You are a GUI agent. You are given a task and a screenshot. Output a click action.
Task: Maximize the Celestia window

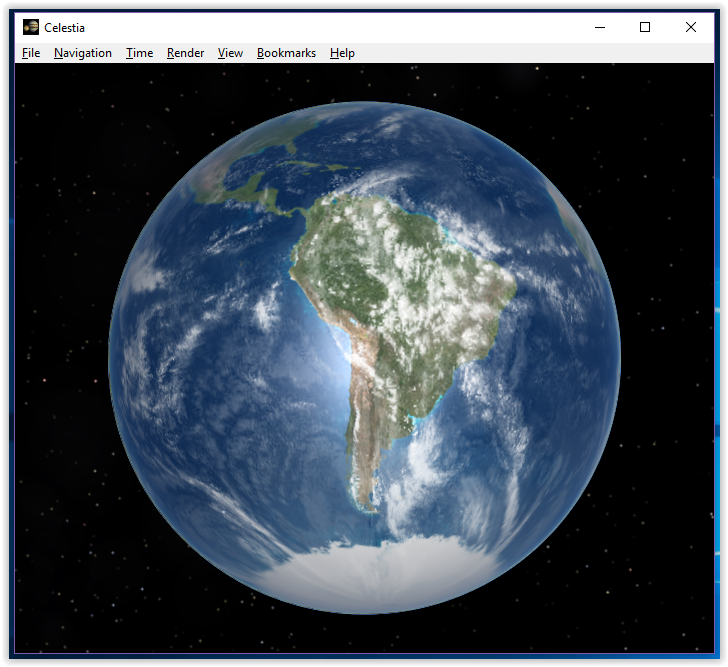coord(645,27)
